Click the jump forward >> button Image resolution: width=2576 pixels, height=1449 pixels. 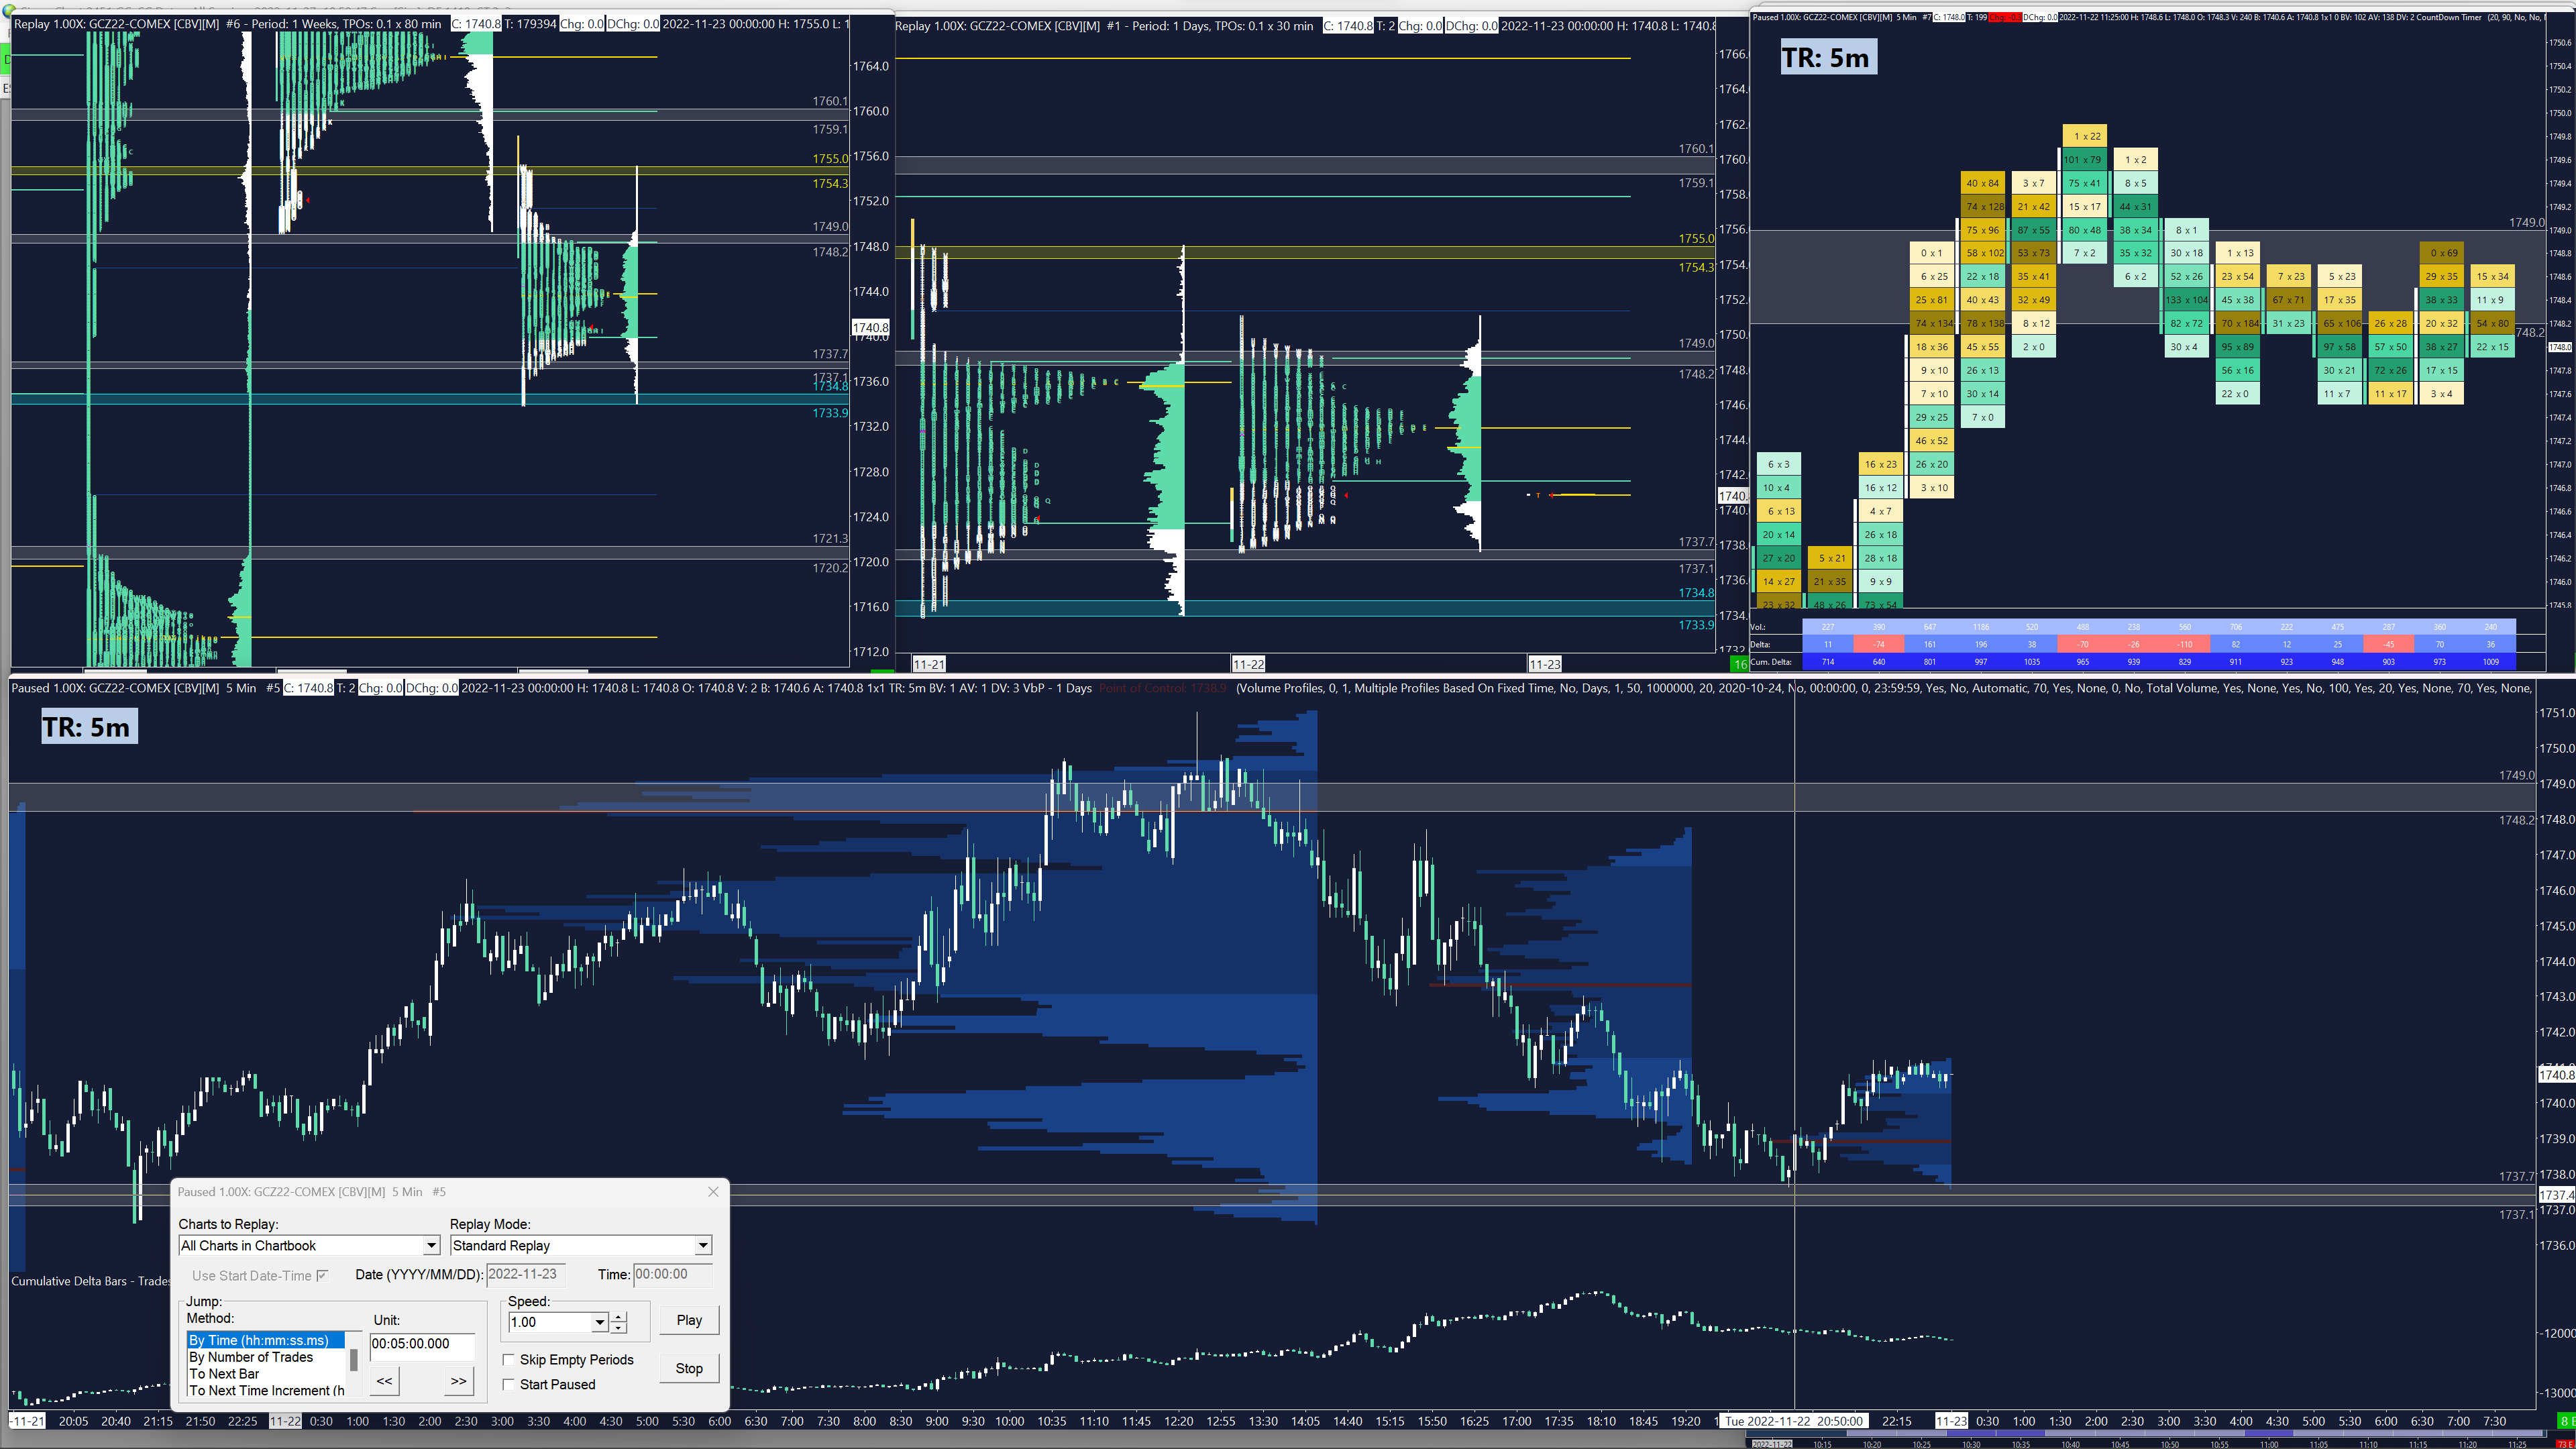(x=458, y=1381)
